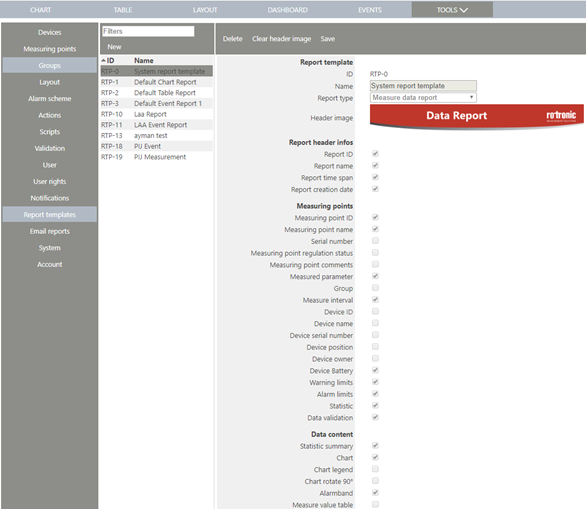Toggle Measured parameter checkbox
This screenshot has height=509, width=586.
click(x=375, y=276)
